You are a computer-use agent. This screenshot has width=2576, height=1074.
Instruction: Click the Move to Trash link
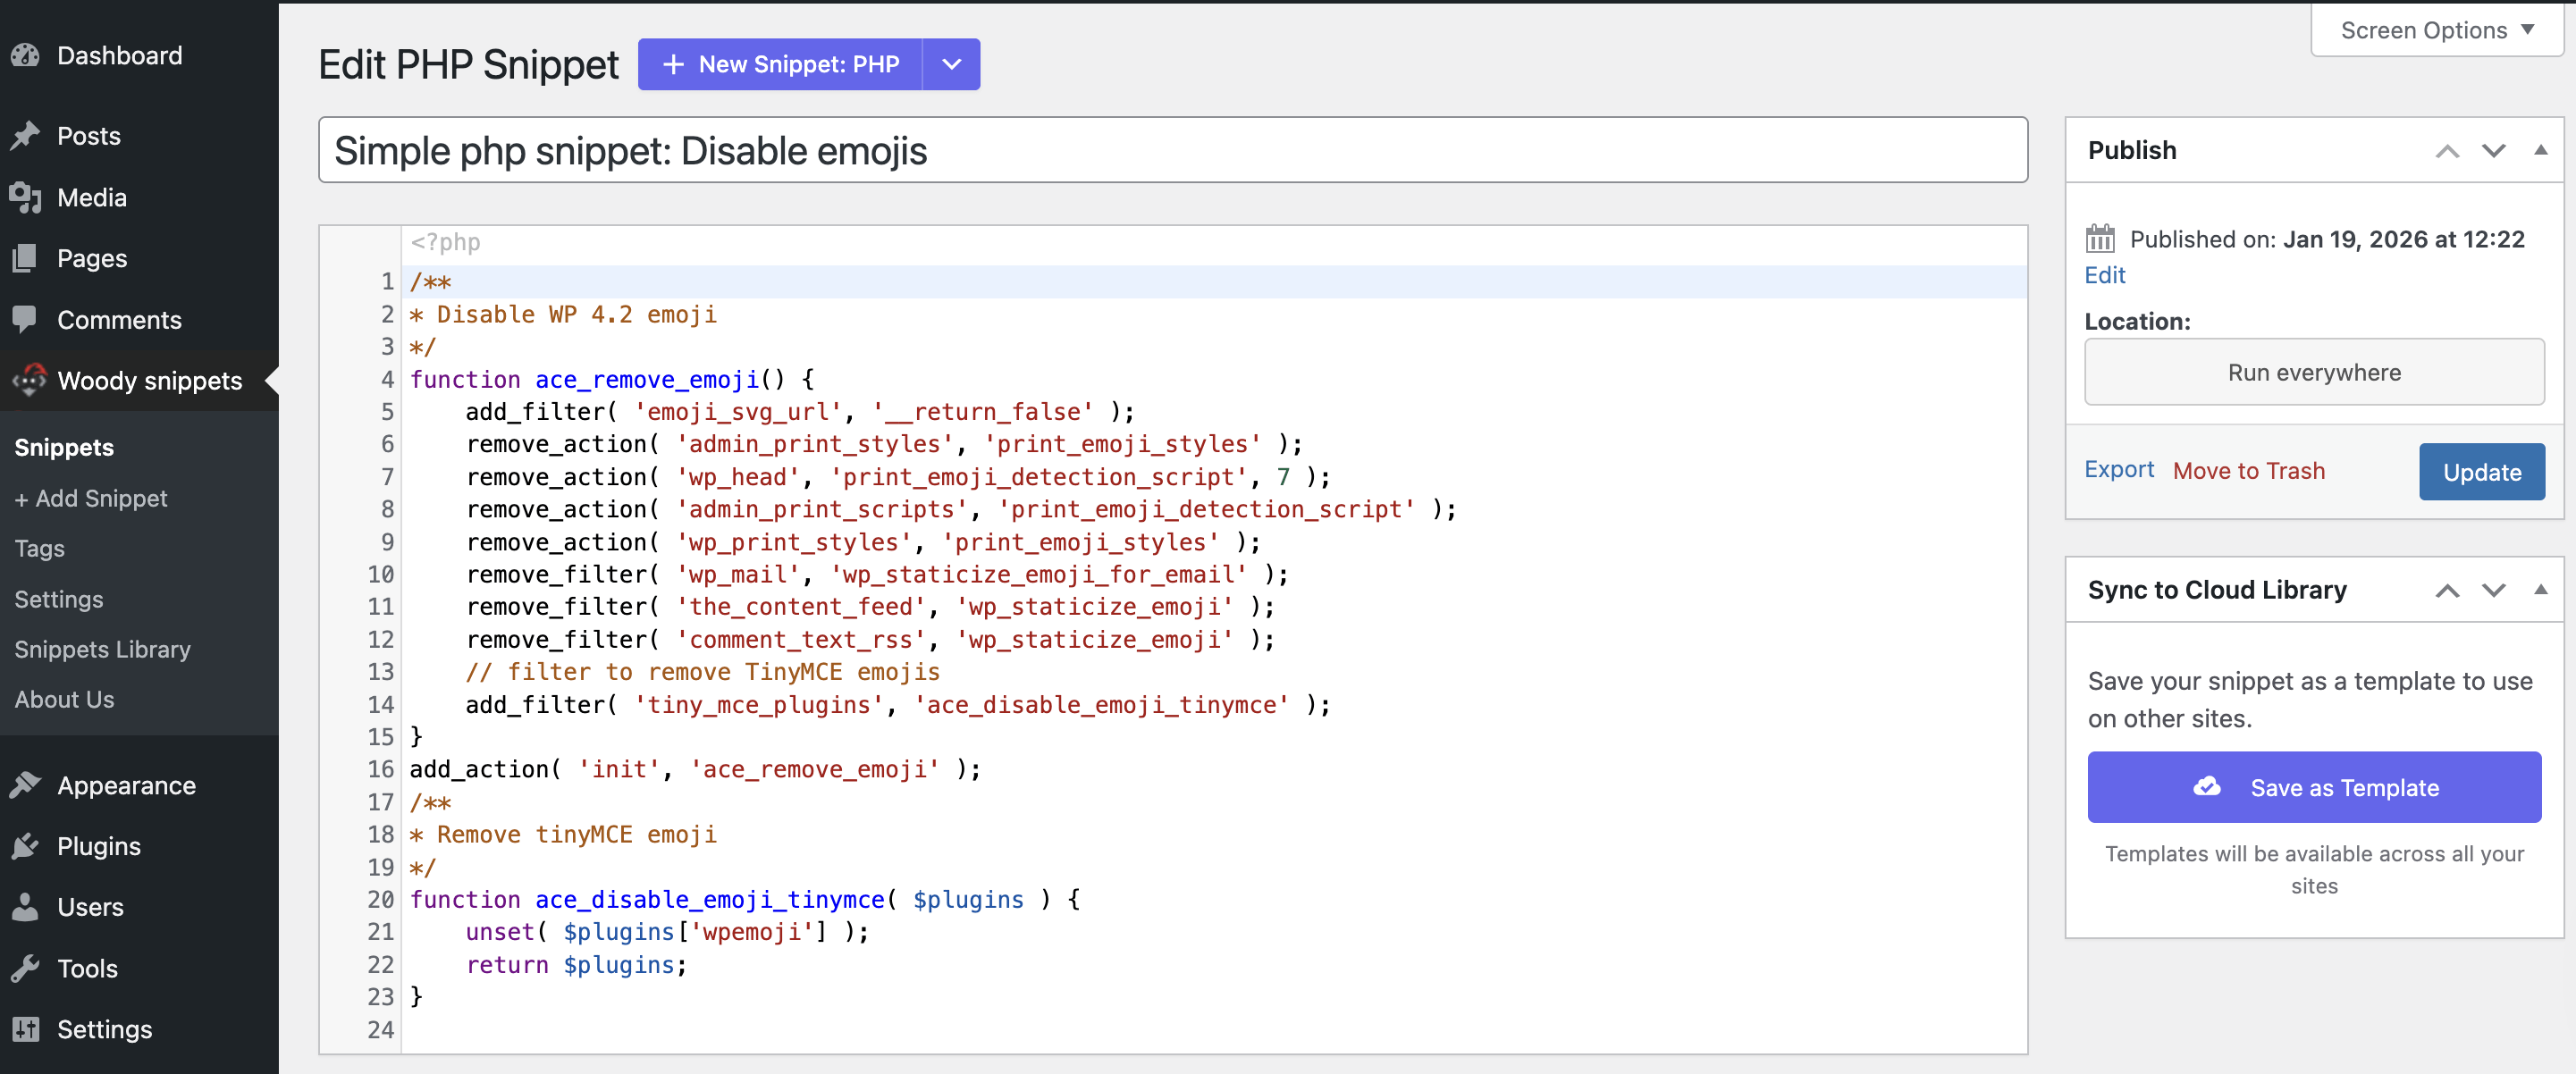pos(2248,471)
